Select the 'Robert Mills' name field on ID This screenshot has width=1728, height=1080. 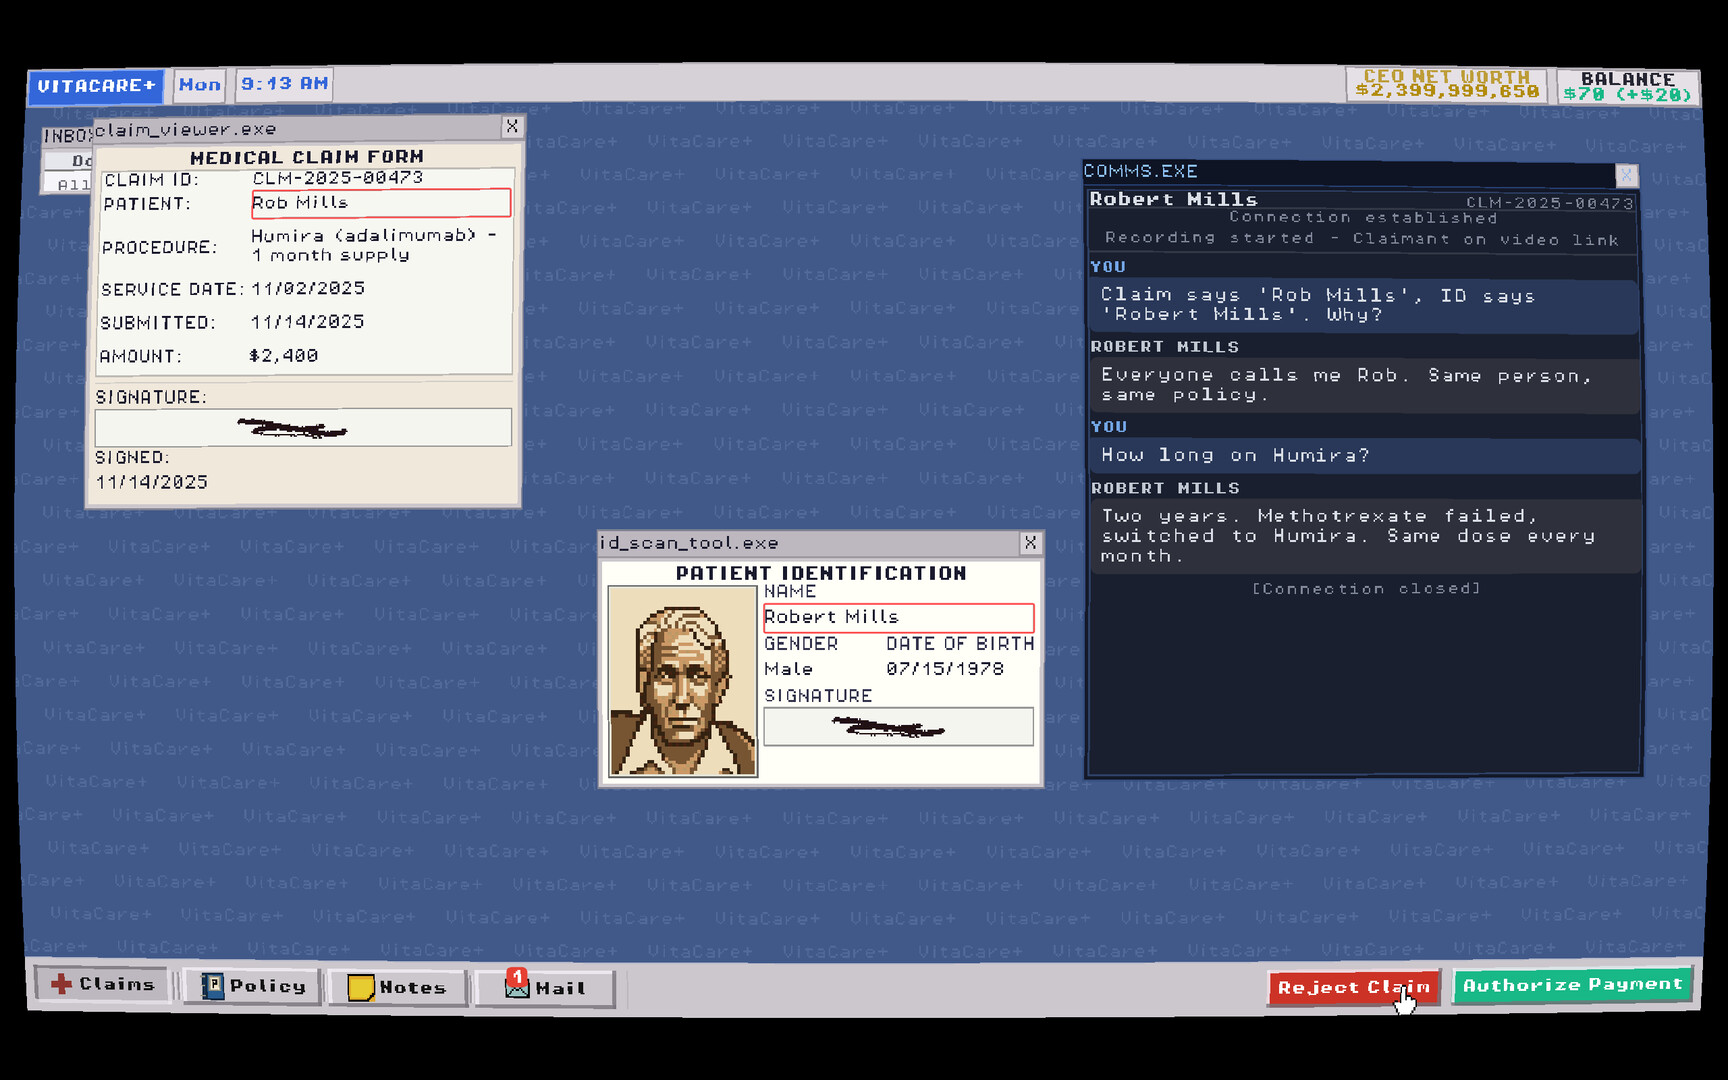point(898,617)
